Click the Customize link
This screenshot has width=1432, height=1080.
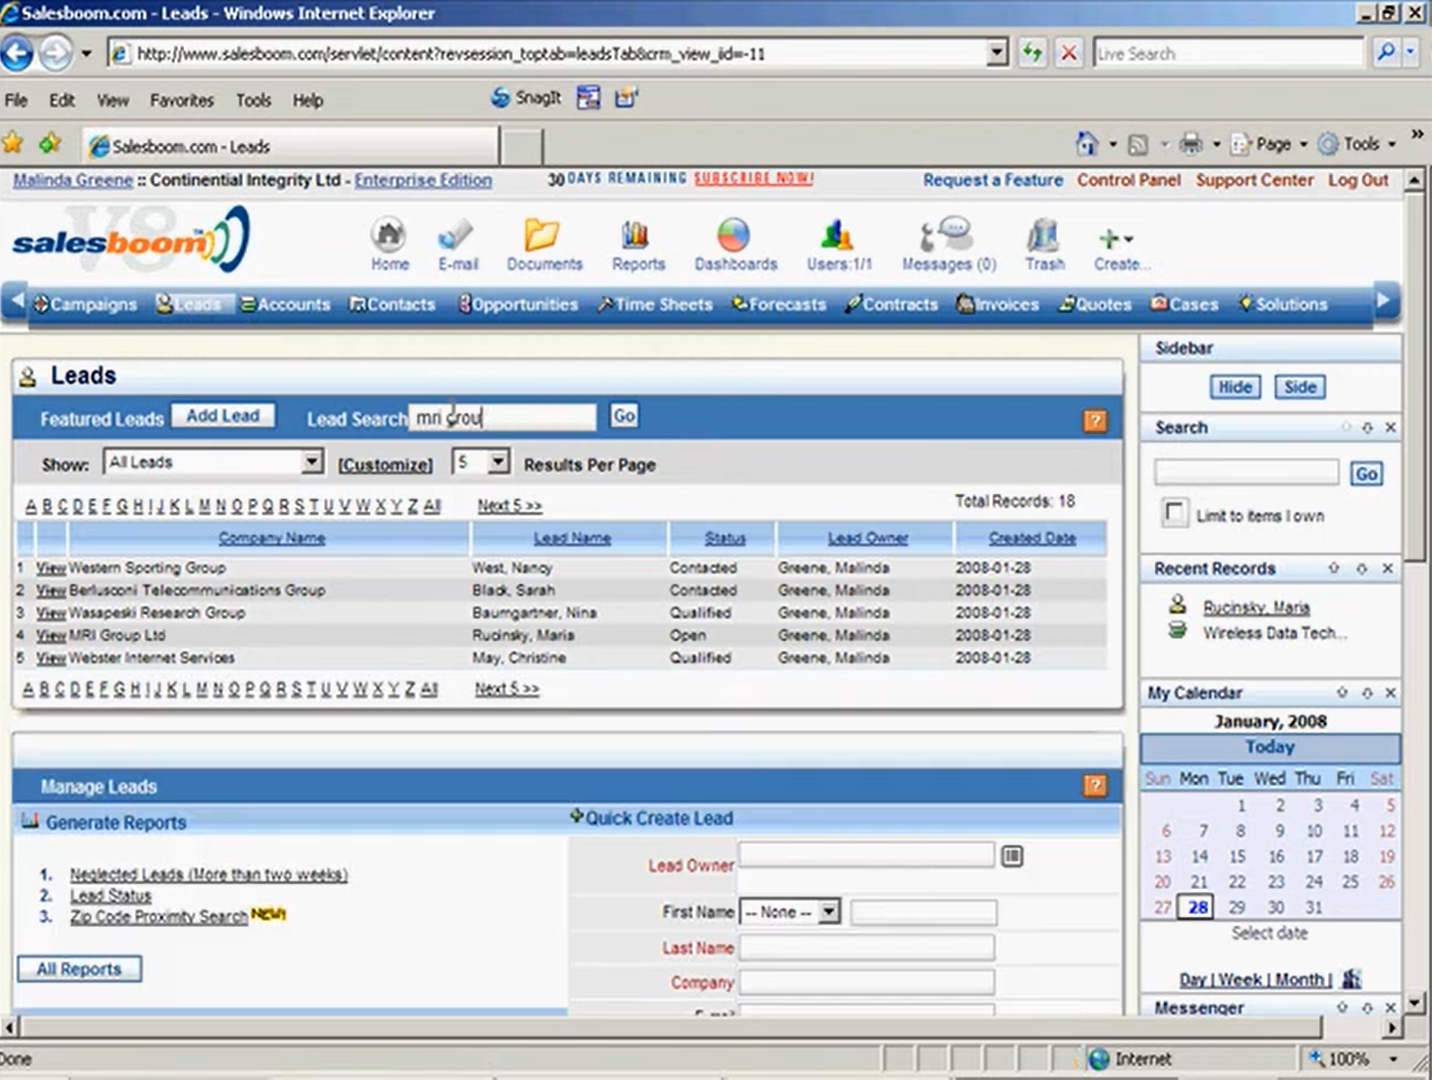(385, 465)
